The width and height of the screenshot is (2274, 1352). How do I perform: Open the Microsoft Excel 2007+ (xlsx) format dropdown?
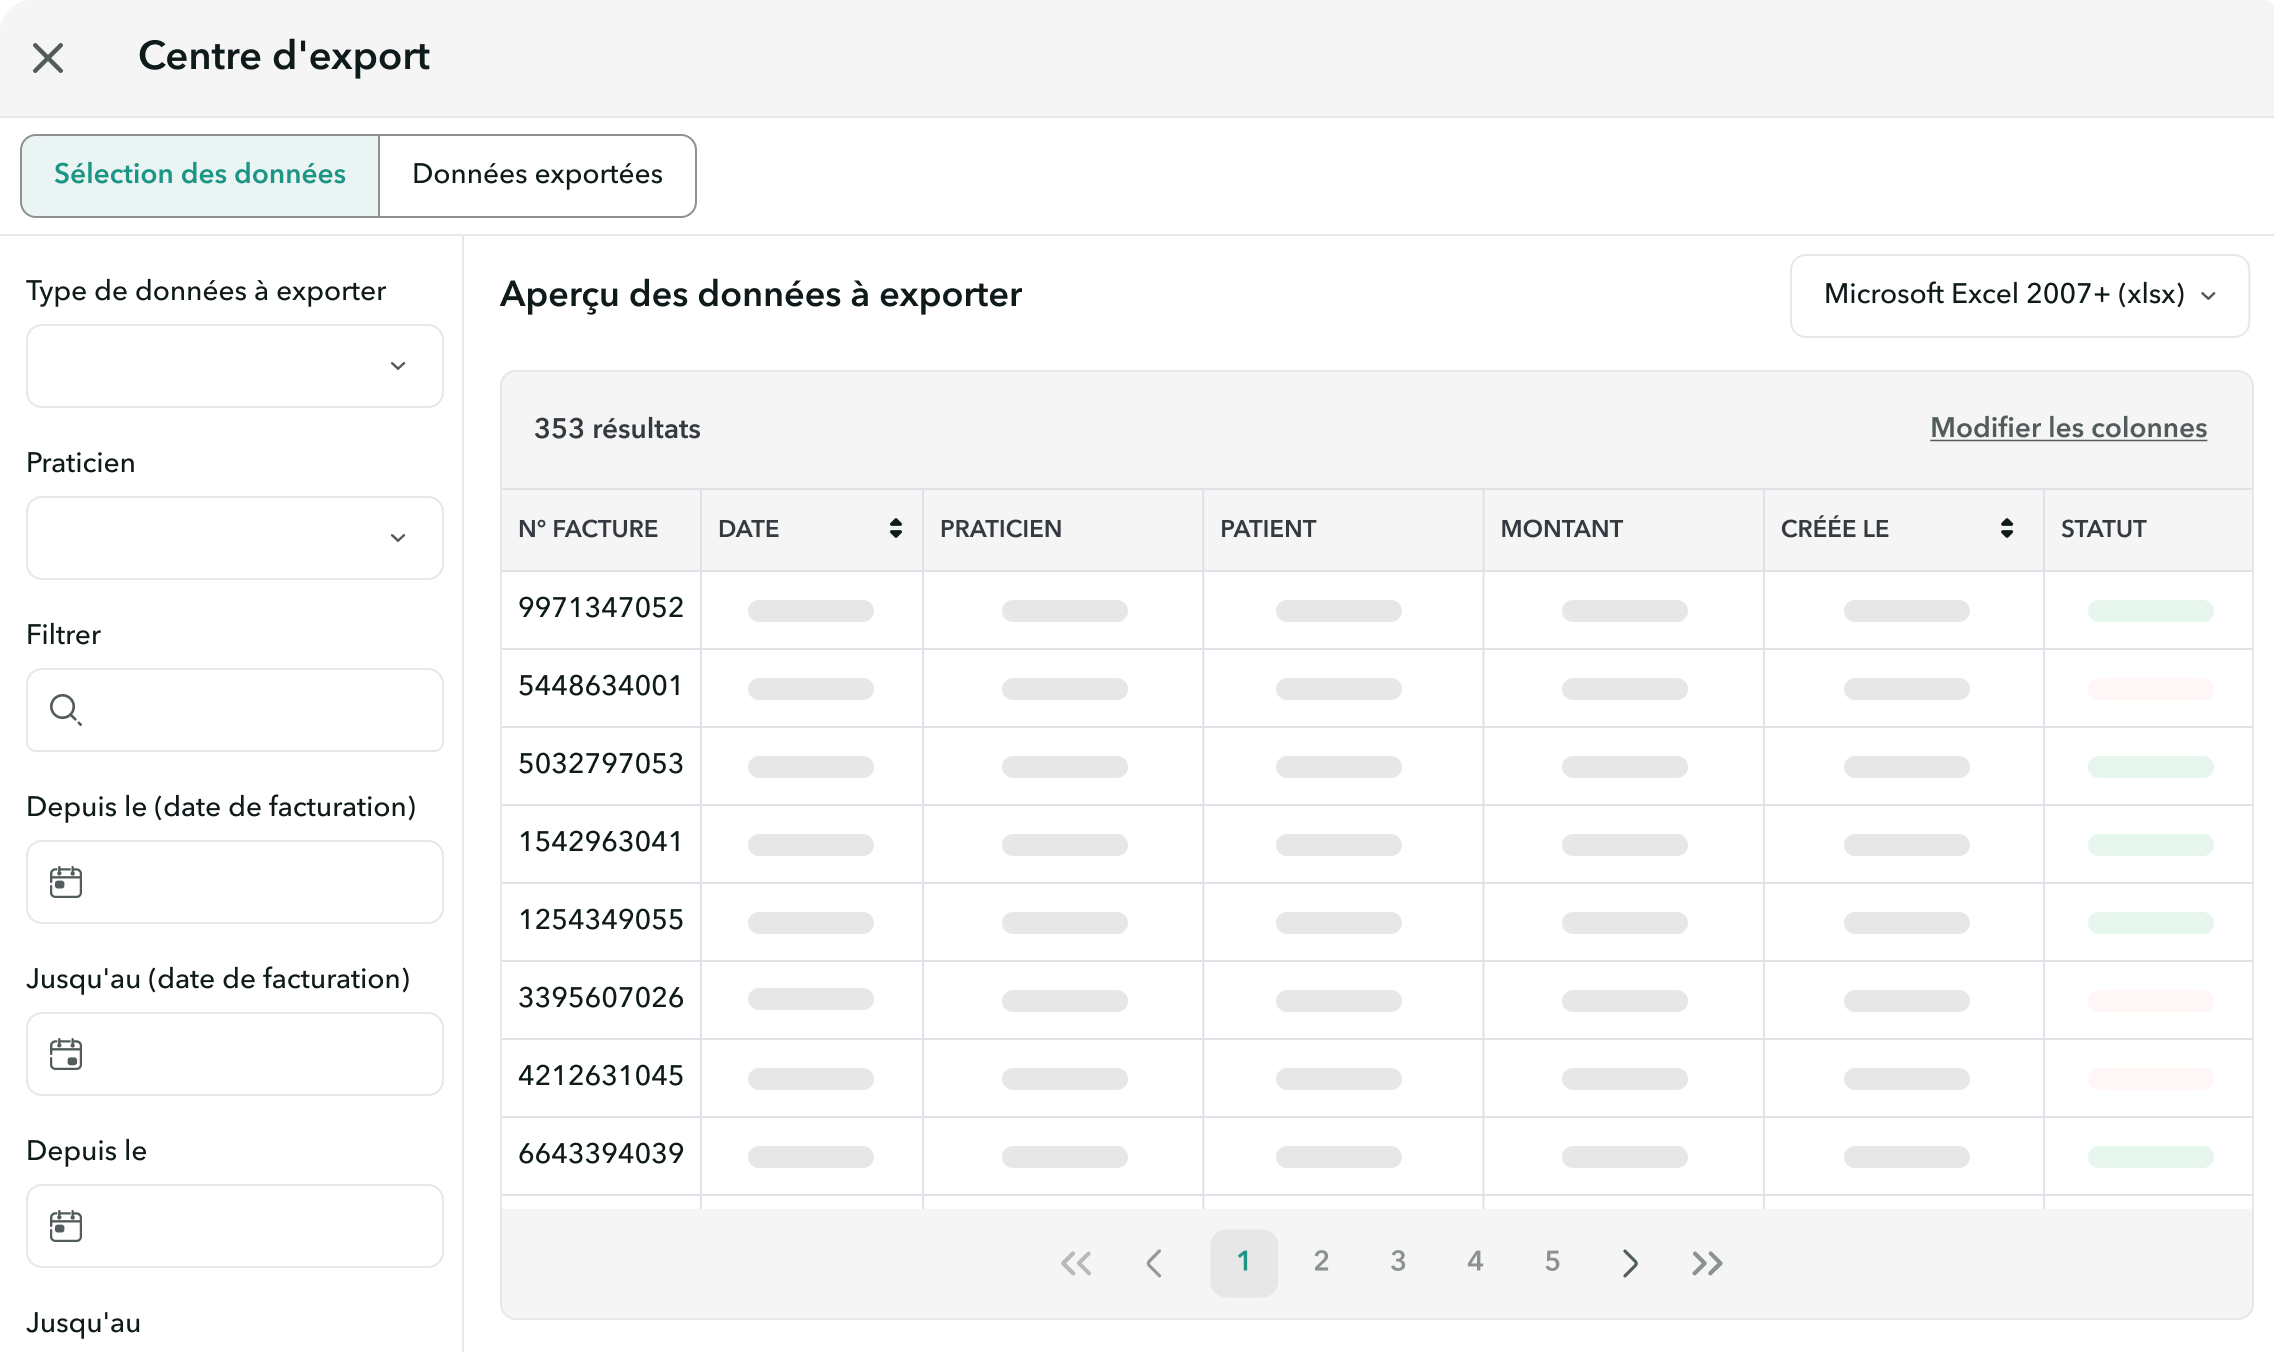2019,295
